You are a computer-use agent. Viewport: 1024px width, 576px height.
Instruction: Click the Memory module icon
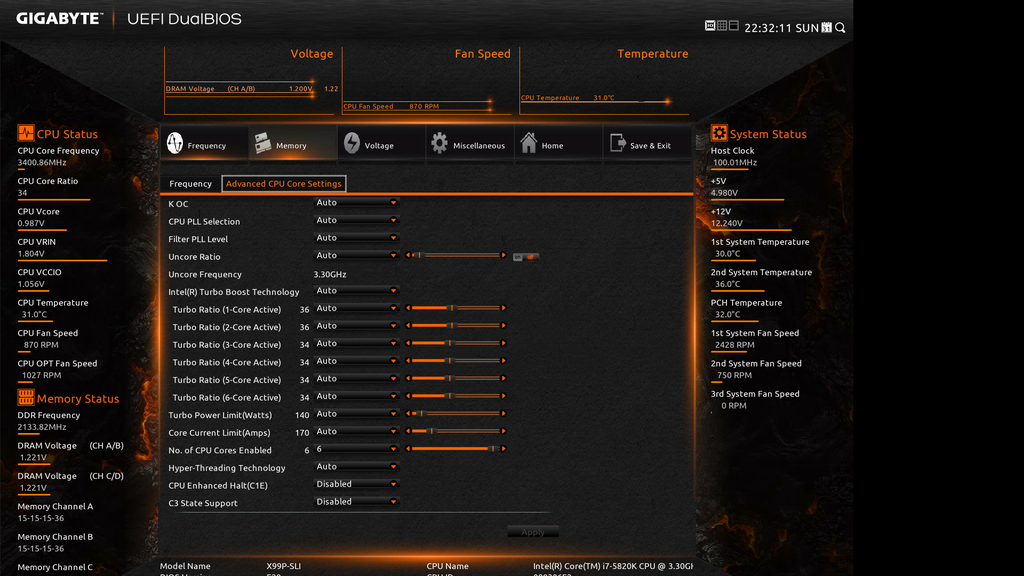263,143
